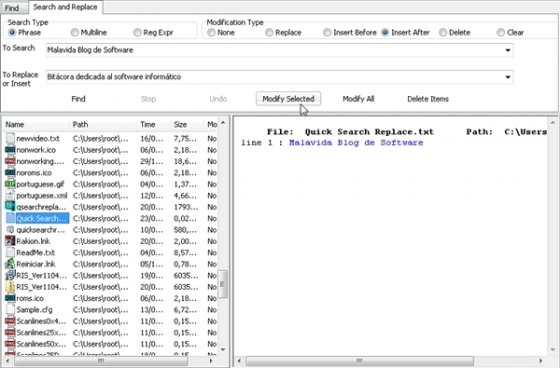Click Modify All button
Image resolution: width=560 pixels, height=368 pixels.
[x=358, y=99]
